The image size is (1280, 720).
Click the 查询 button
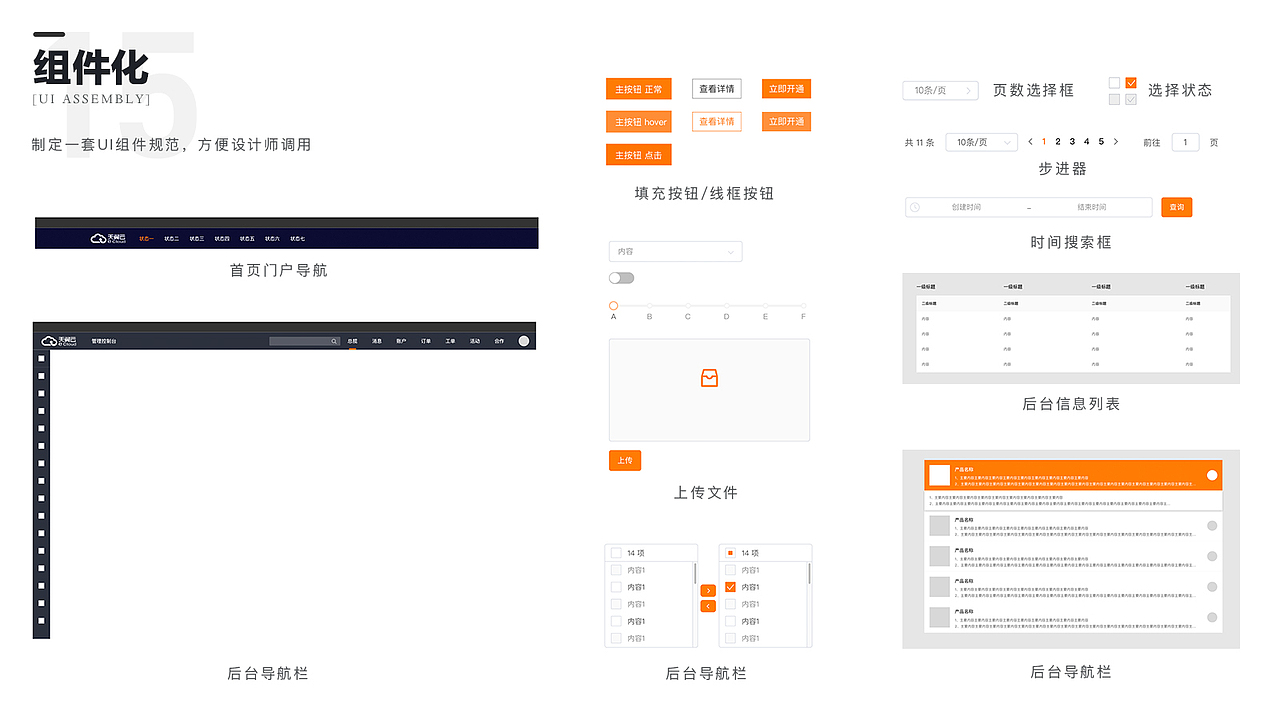(x=1177, y=207)
